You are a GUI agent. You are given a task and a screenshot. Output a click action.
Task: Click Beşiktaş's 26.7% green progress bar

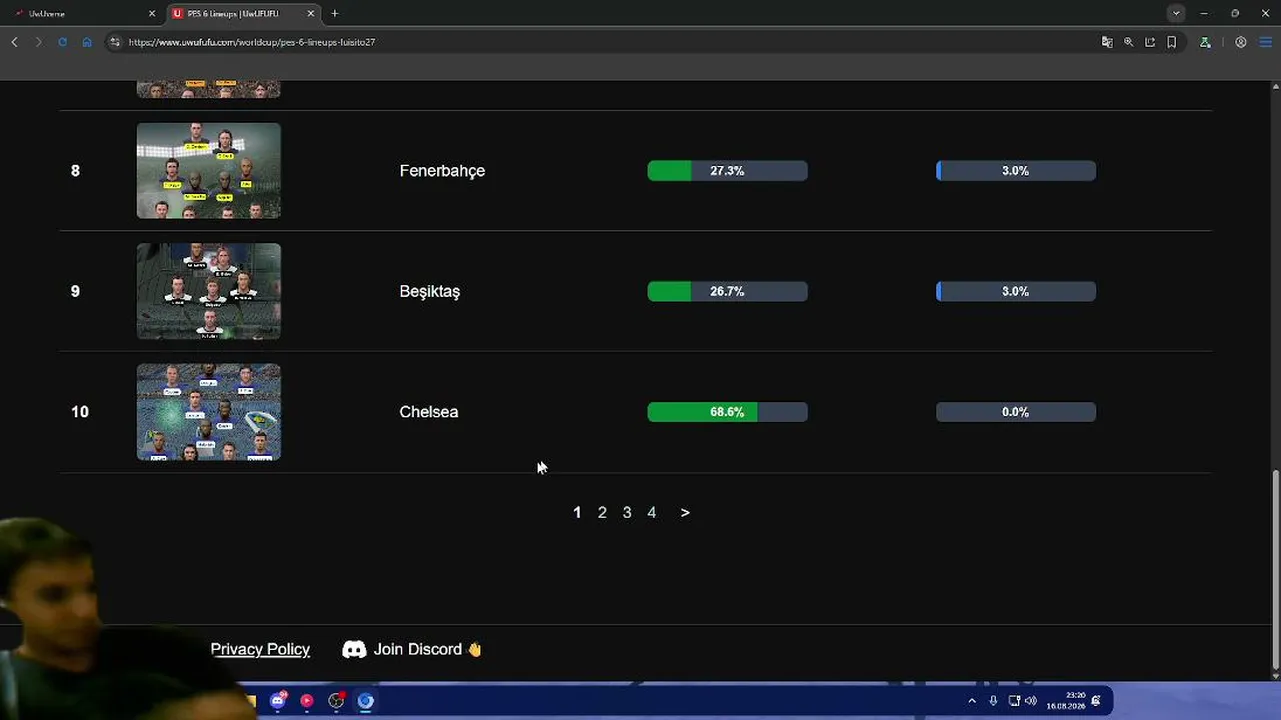point(728,291)
